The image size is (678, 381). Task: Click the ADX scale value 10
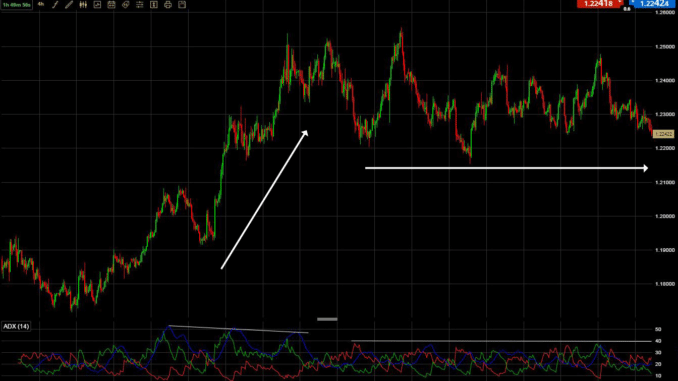pyautogui.click(x=658, y=376)
